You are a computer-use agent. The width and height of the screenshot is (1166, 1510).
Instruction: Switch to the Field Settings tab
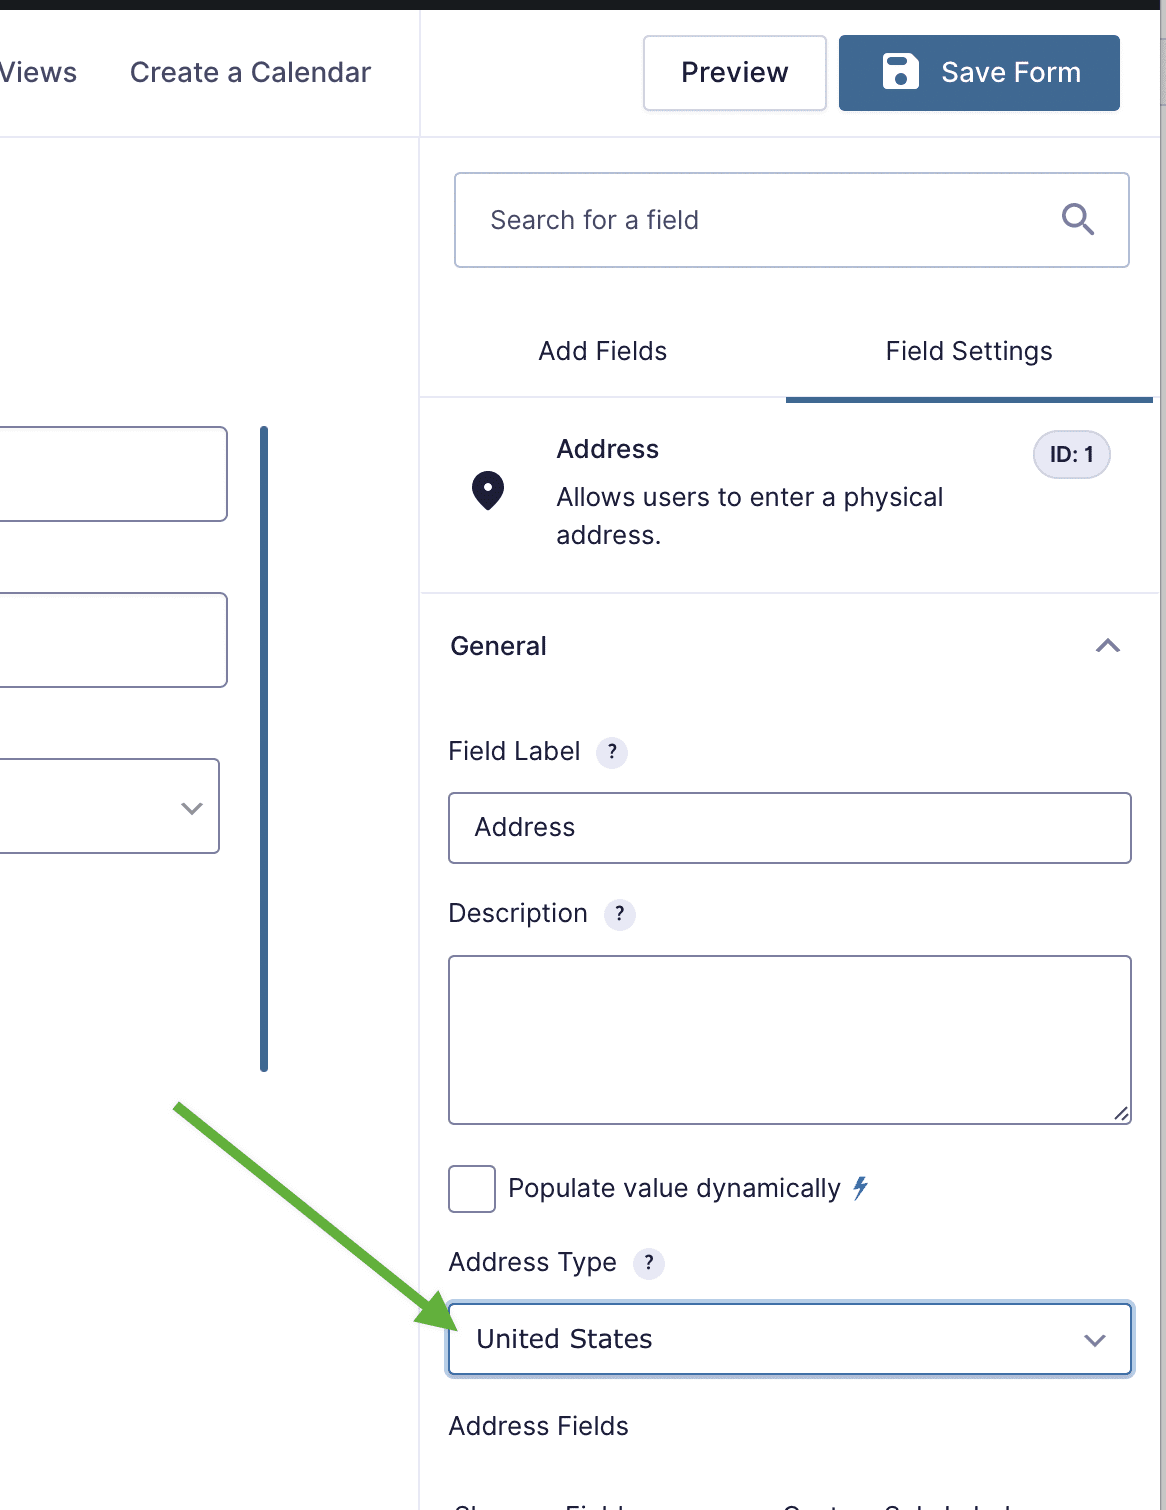coord(968,351)
